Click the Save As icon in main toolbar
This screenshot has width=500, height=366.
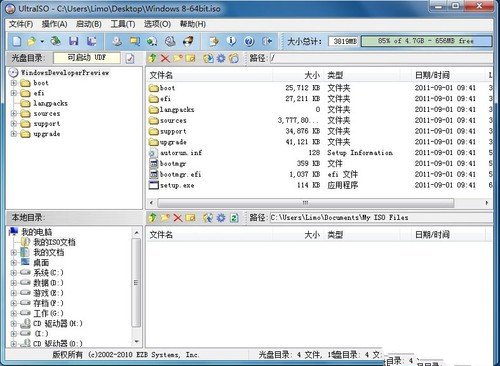tap(91, 41)
